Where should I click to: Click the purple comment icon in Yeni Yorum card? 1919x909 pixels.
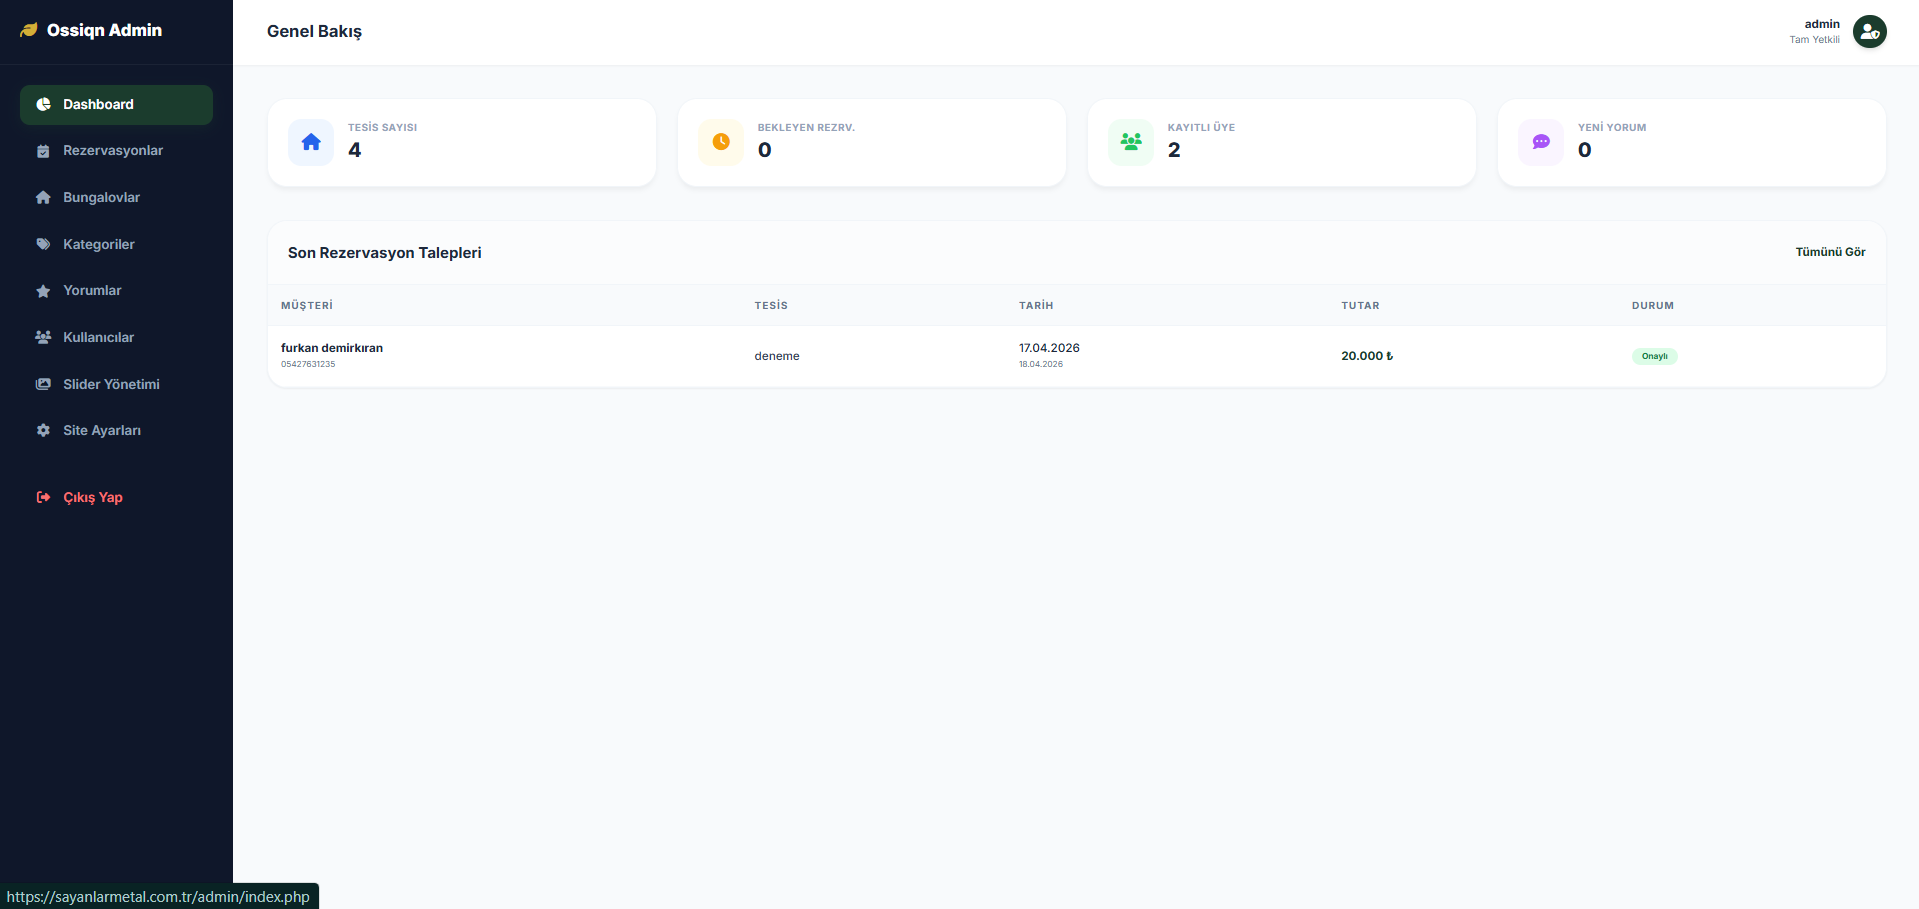[1541, 142]
